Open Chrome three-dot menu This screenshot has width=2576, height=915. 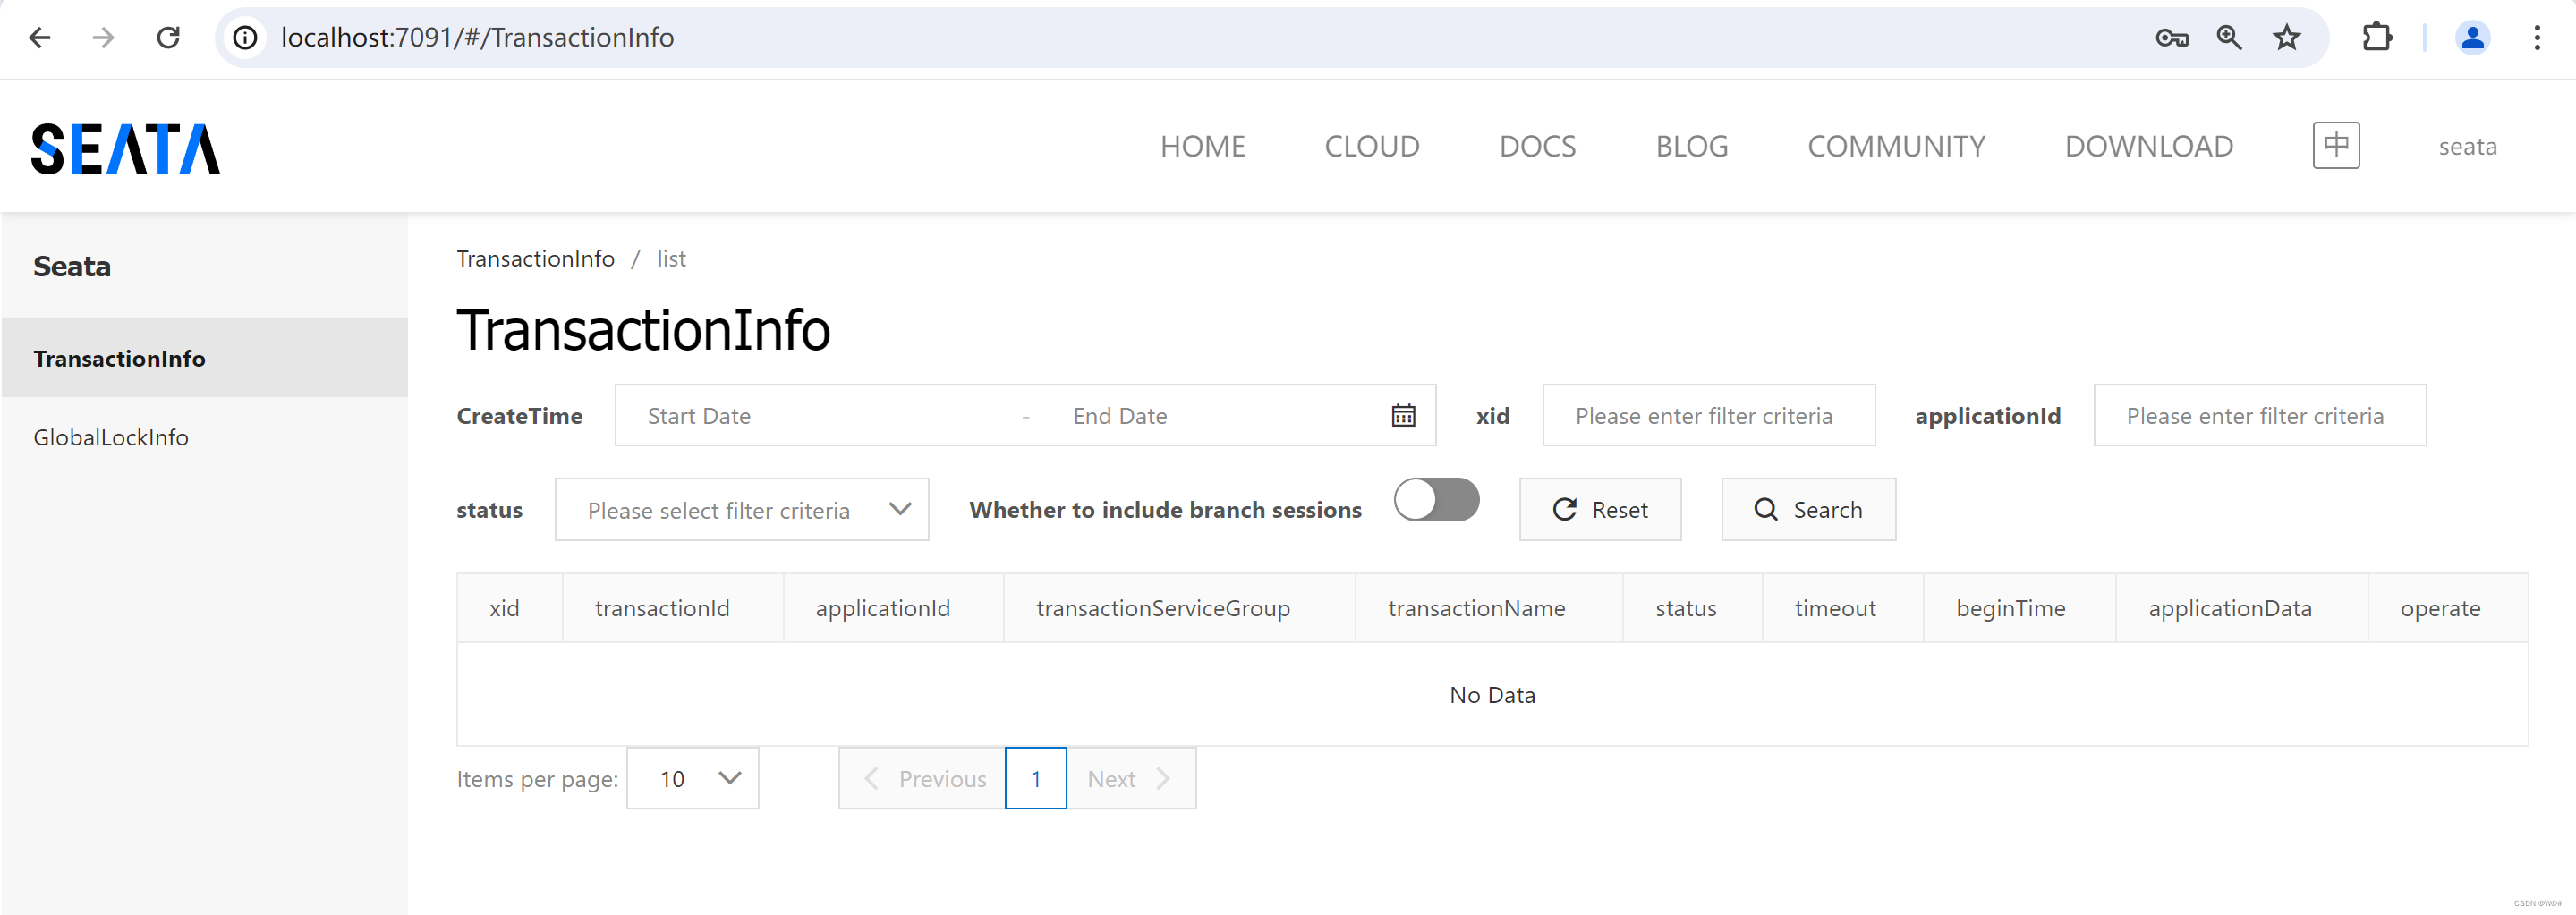pyautogui.click(x=2537, y=38)
